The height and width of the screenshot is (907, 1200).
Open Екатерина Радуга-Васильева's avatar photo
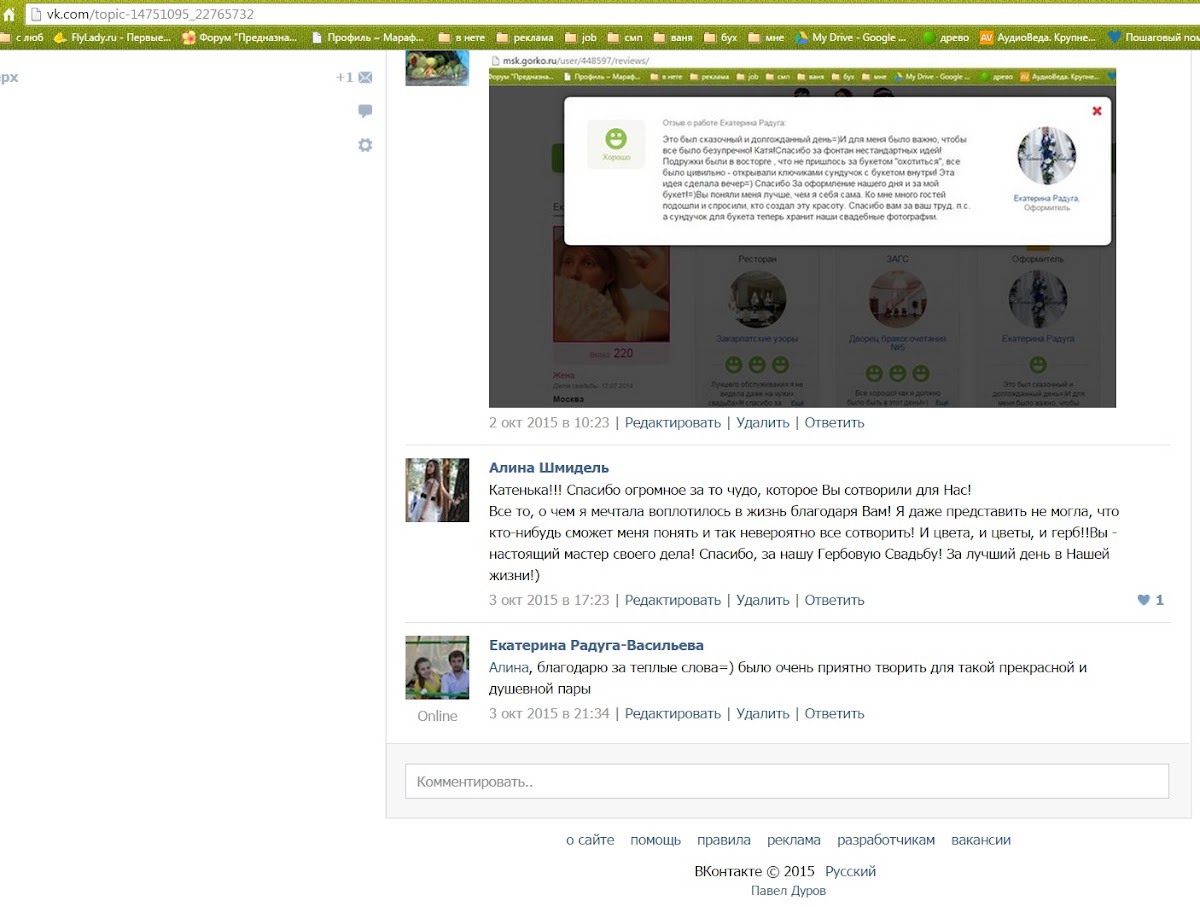pos(437,667)
